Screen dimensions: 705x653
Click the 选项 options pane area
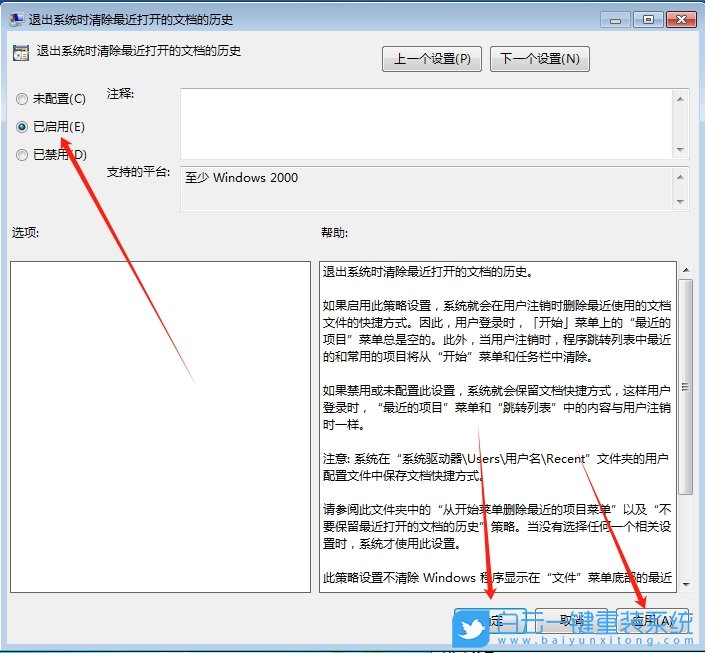161,427
